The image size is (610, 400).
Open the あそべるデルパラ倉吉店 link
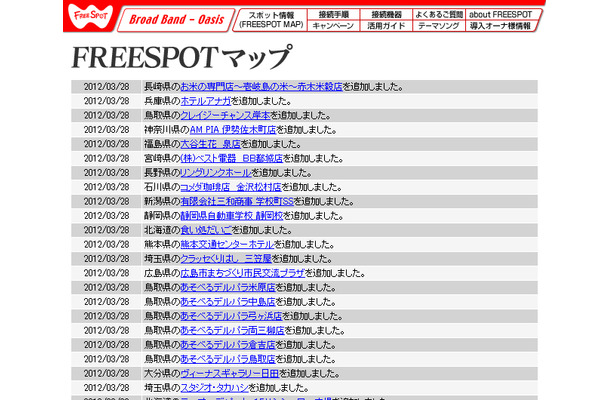coord(228,345)
